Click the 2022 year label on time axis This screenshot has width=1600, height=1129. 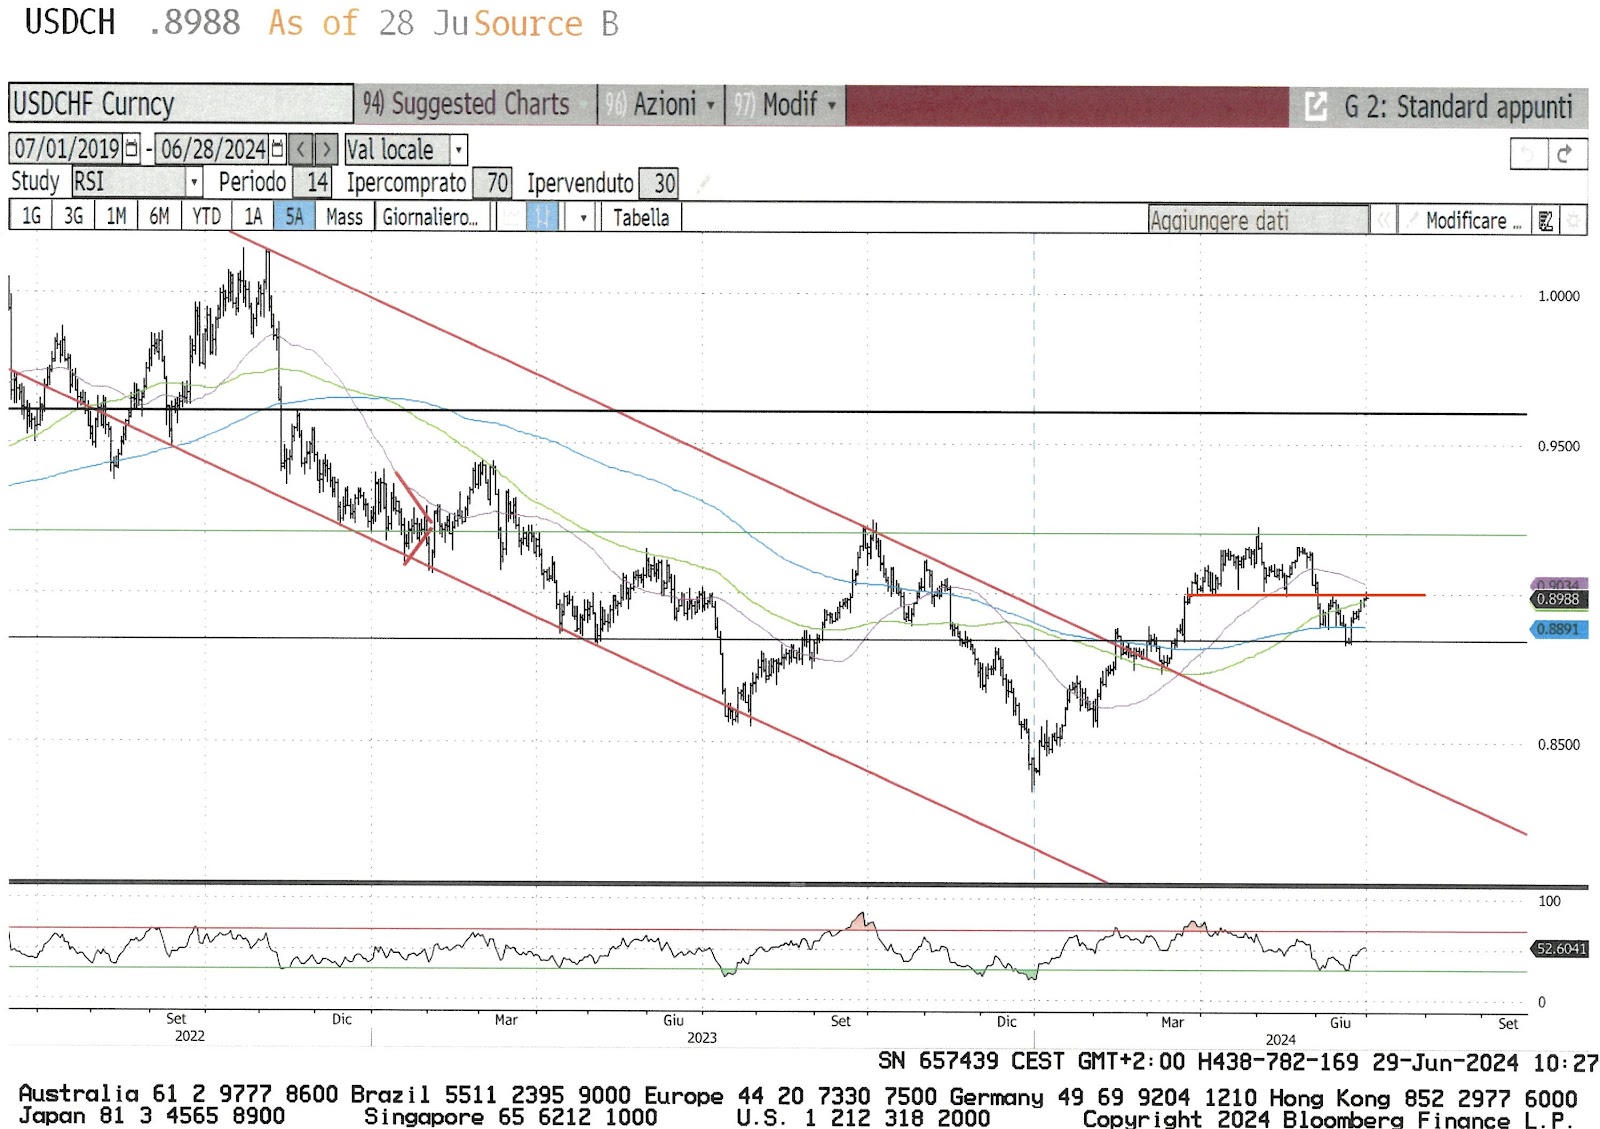pos(190,1036)
